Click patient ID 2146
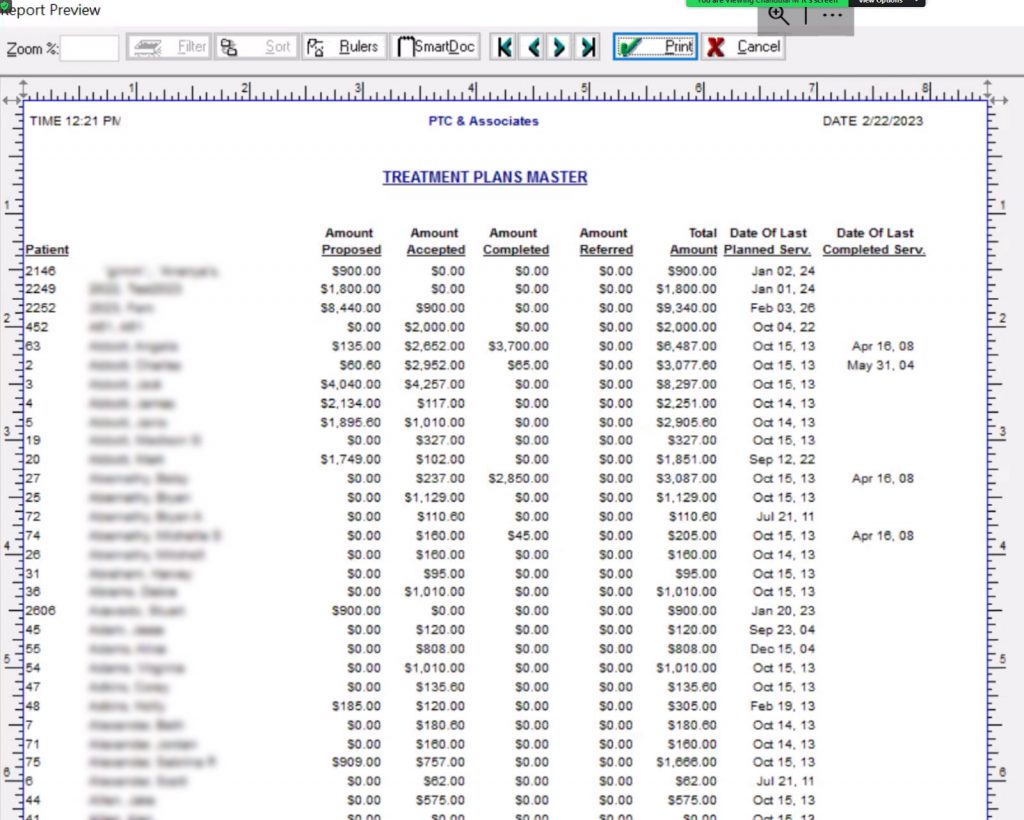The width and height of the screenshot is (1024, 820). pyautogui.click(x=40, y=271)
